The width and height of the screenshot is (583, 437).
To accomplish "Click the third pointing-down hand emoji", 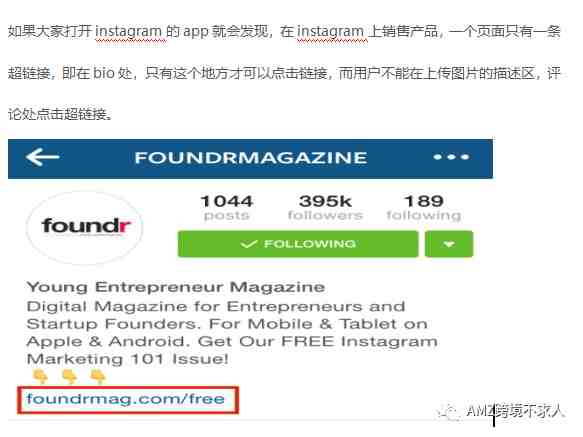I will pyautogui.click(x=98, y=376).
